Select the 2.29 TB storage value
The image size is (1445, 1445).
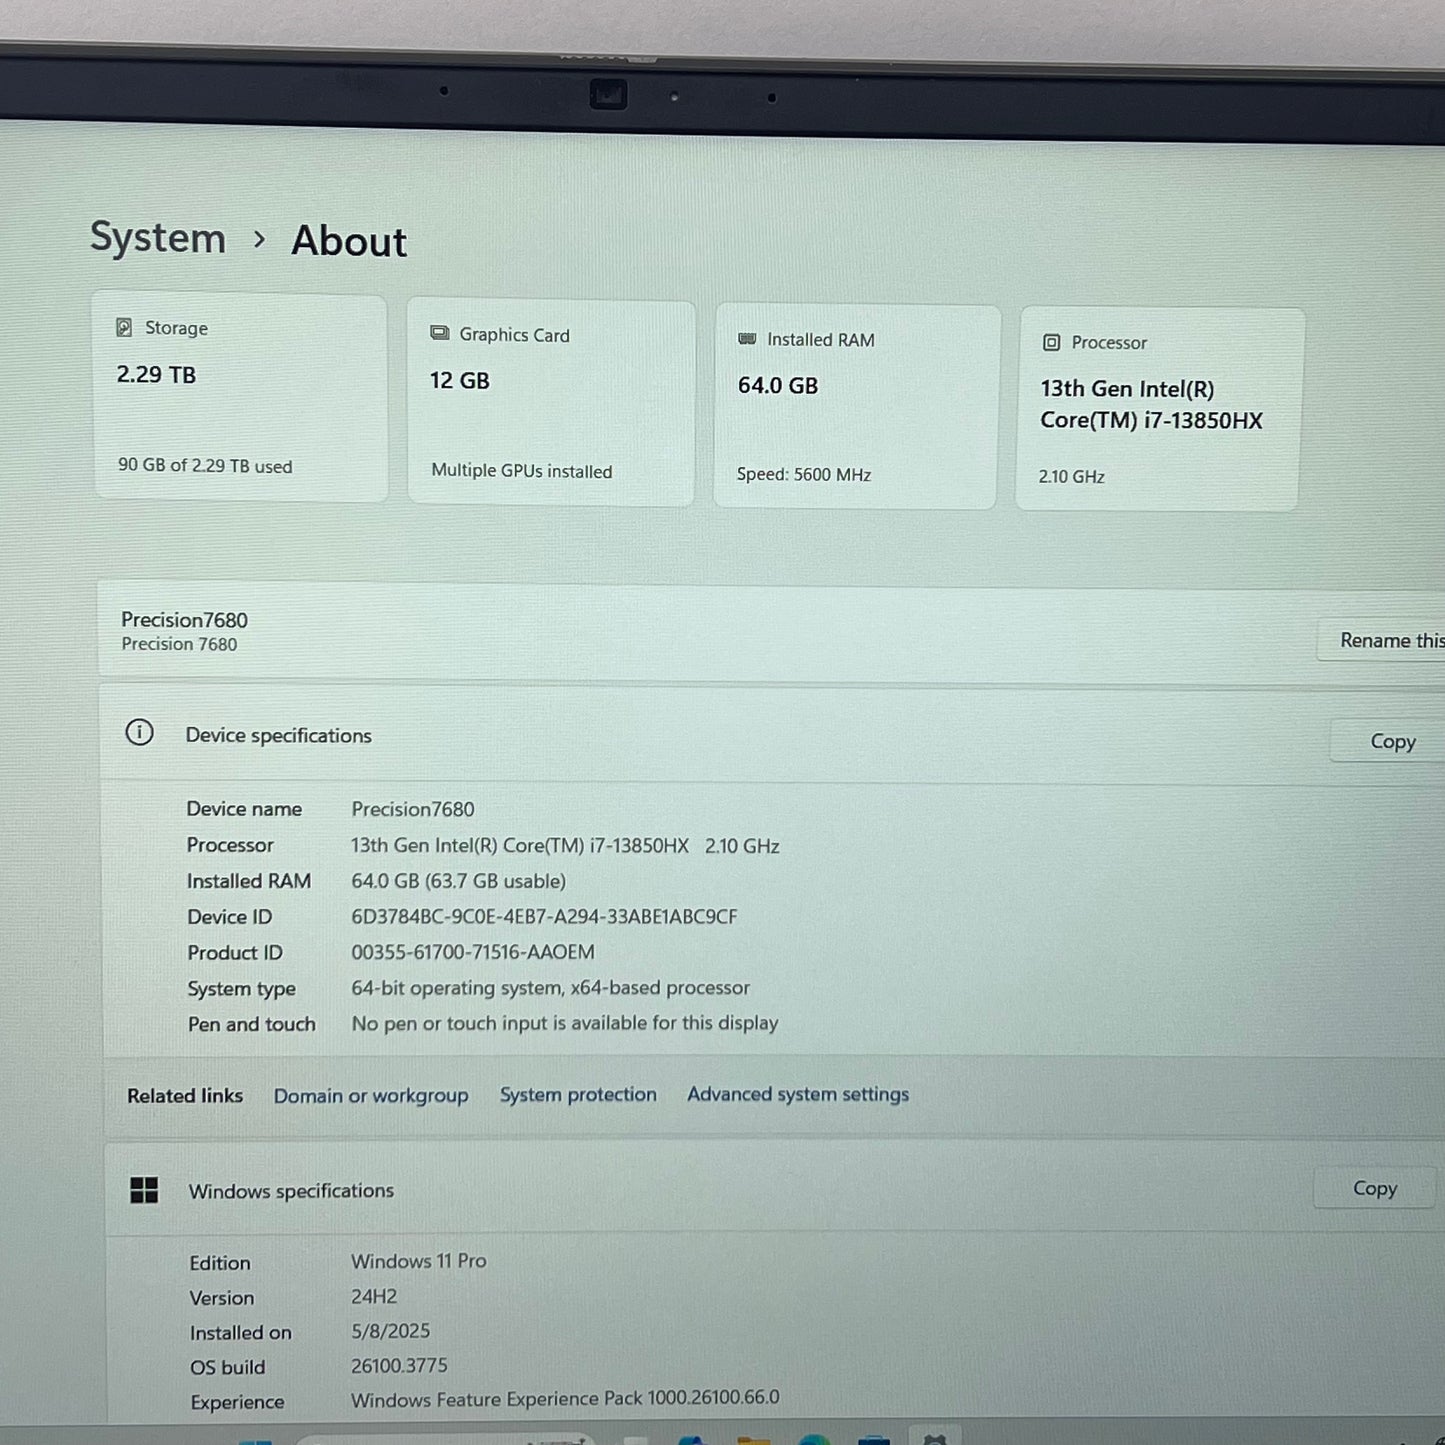tap(156, 374)
